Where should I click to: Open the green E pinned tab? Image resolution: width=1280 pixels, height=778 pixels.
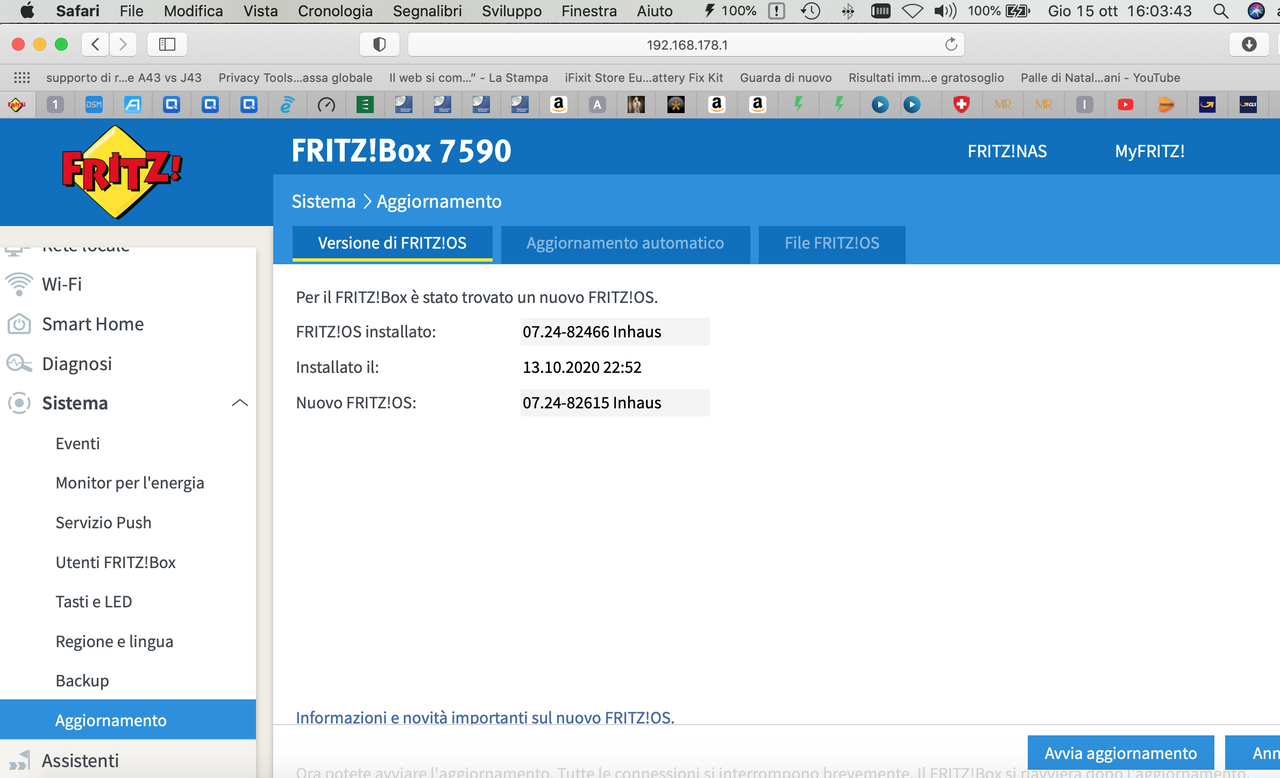point(365,104)
